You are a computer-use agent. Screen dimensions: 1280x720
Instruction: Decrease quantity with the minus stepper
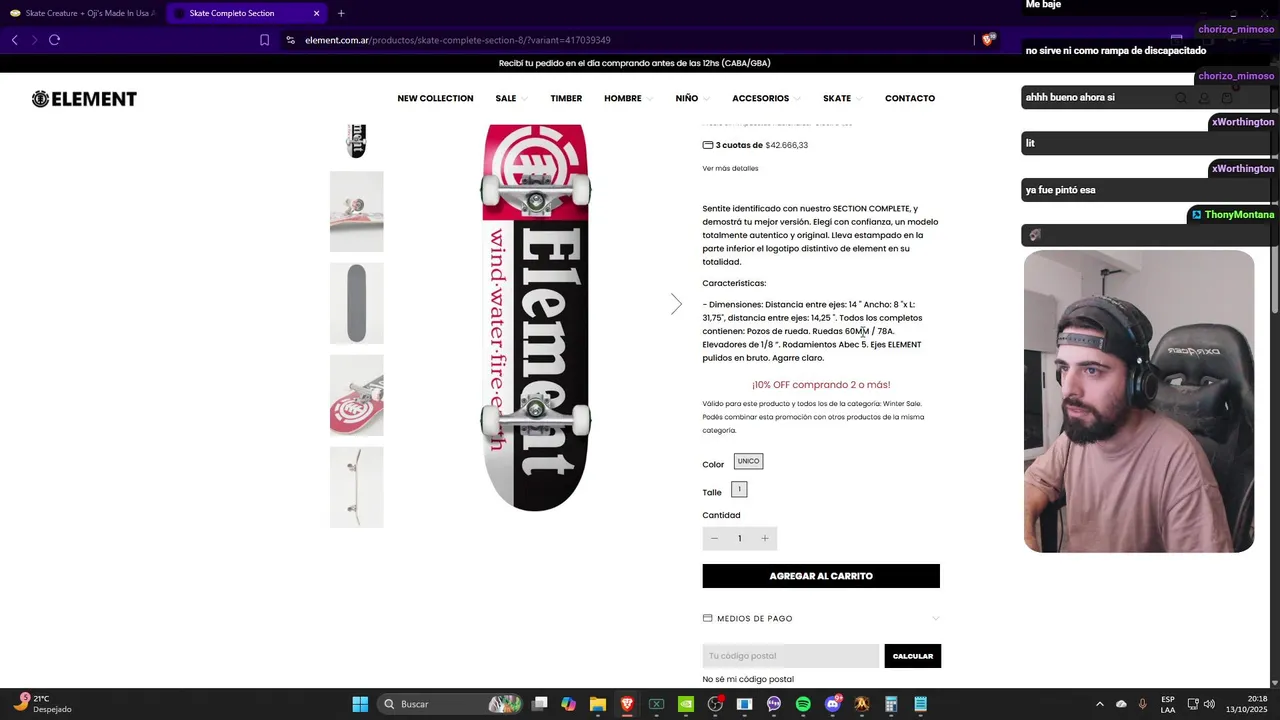point(714,539)
